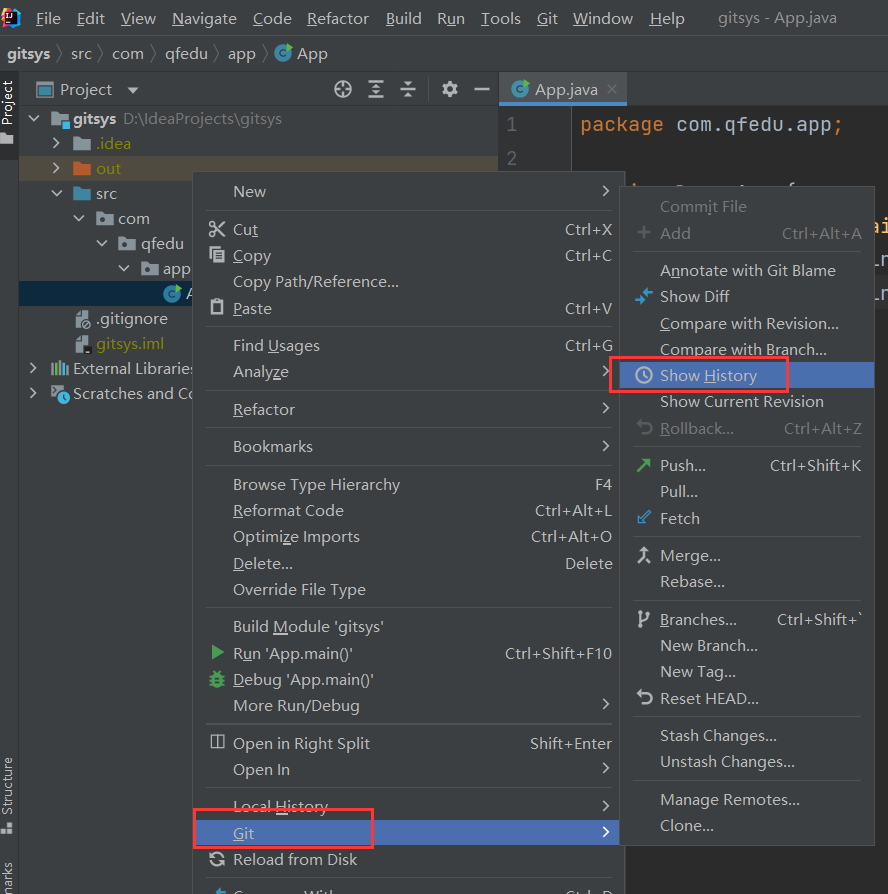The width and height of the screenshot is (888, 894).
Task: Open the Tools menu
Action: pyautogui.click(x=500, y=18)
